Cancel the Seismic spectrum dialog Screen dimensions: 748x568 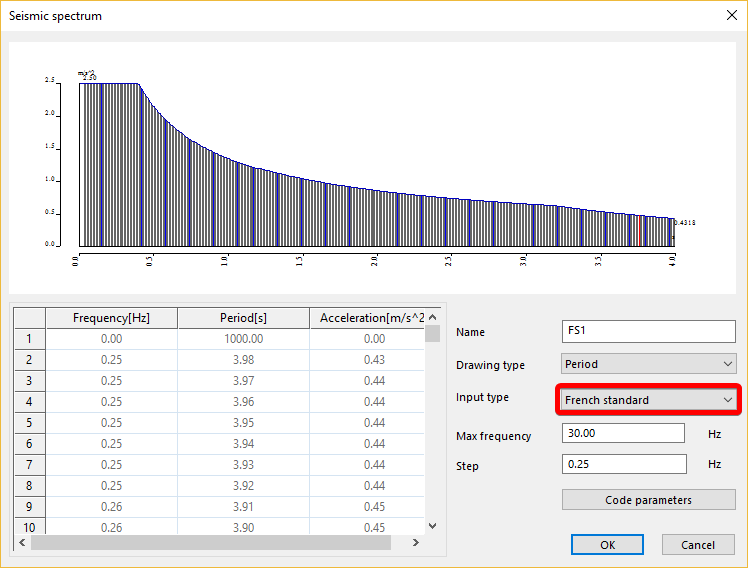tap(698, 545)
